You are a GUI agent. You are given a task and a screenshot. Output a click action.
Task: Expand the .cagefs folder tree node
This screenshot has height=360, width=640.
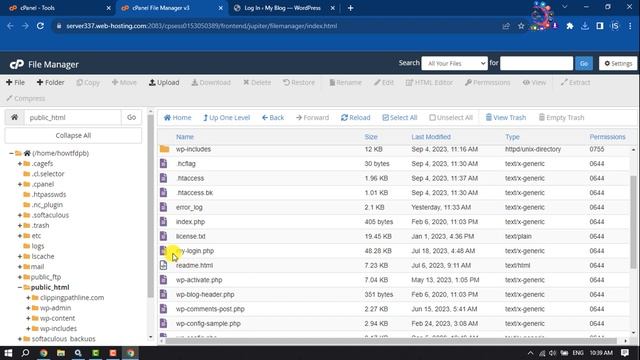pyautogui.click(x=20, y=164)
